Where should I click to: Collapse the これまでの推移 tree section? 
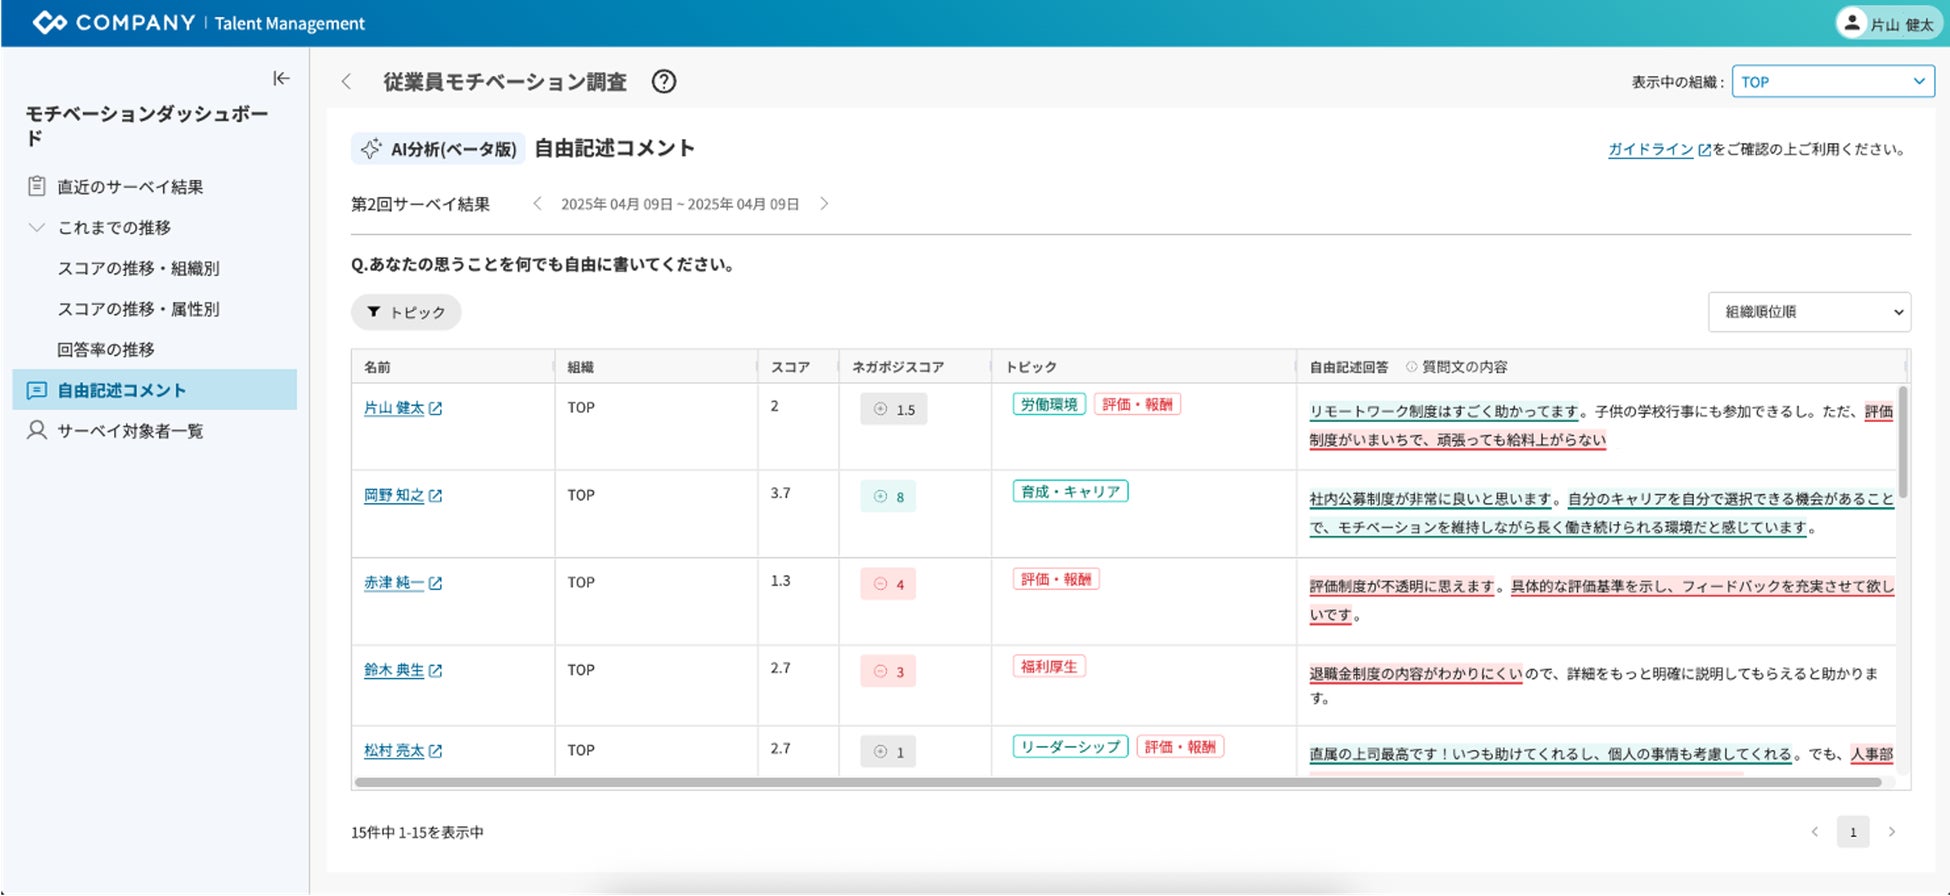pyautogui.click(x=37, y=227)
